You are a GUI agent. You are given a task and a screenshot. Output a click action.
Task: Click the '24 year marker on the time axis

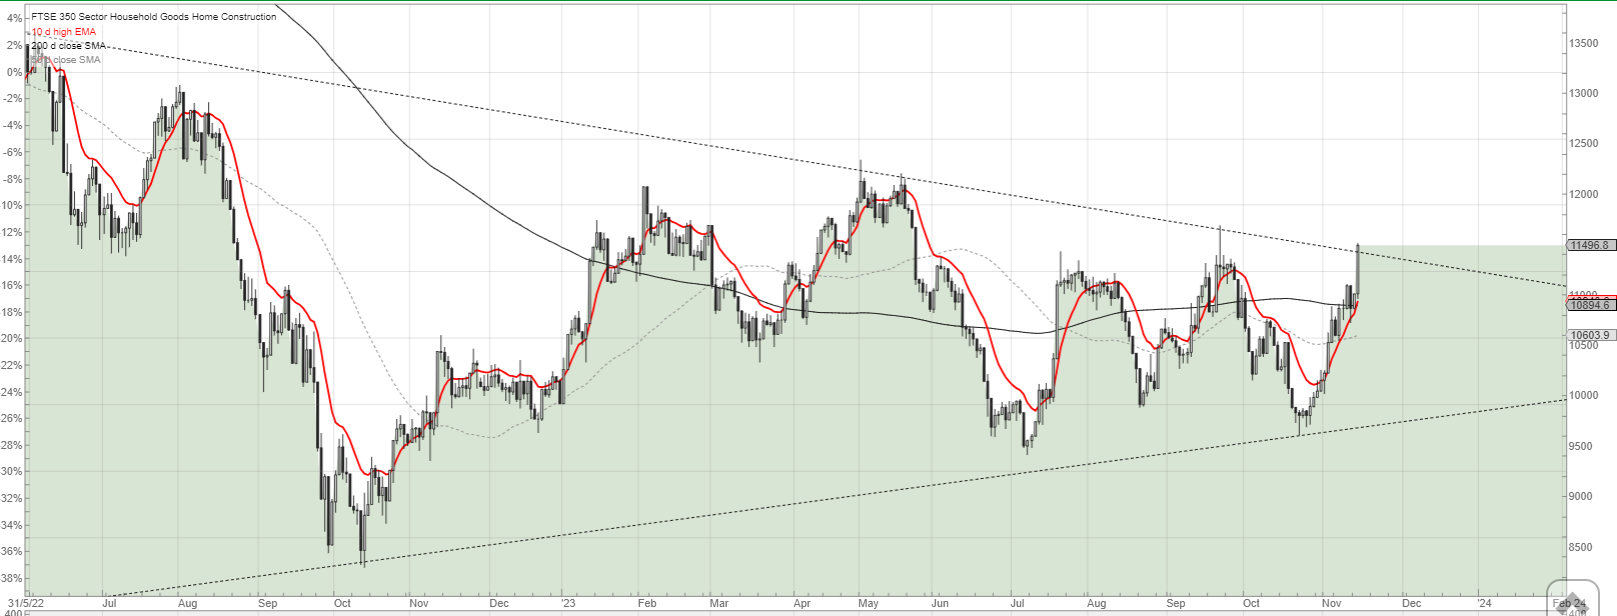coord(1484,603)
